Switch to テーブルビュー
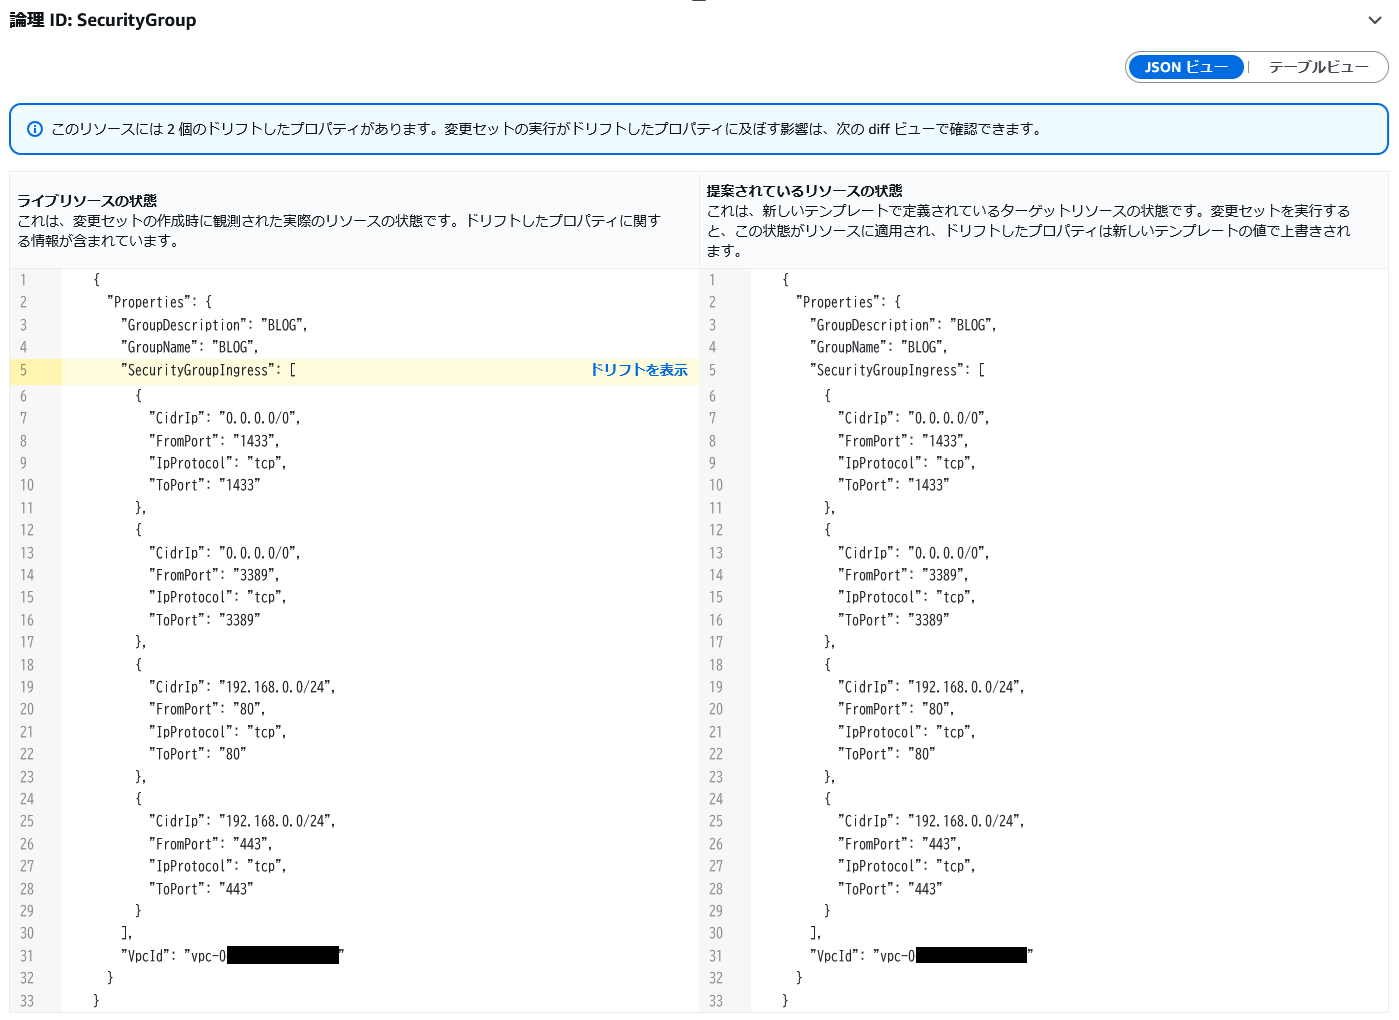 1318,67
